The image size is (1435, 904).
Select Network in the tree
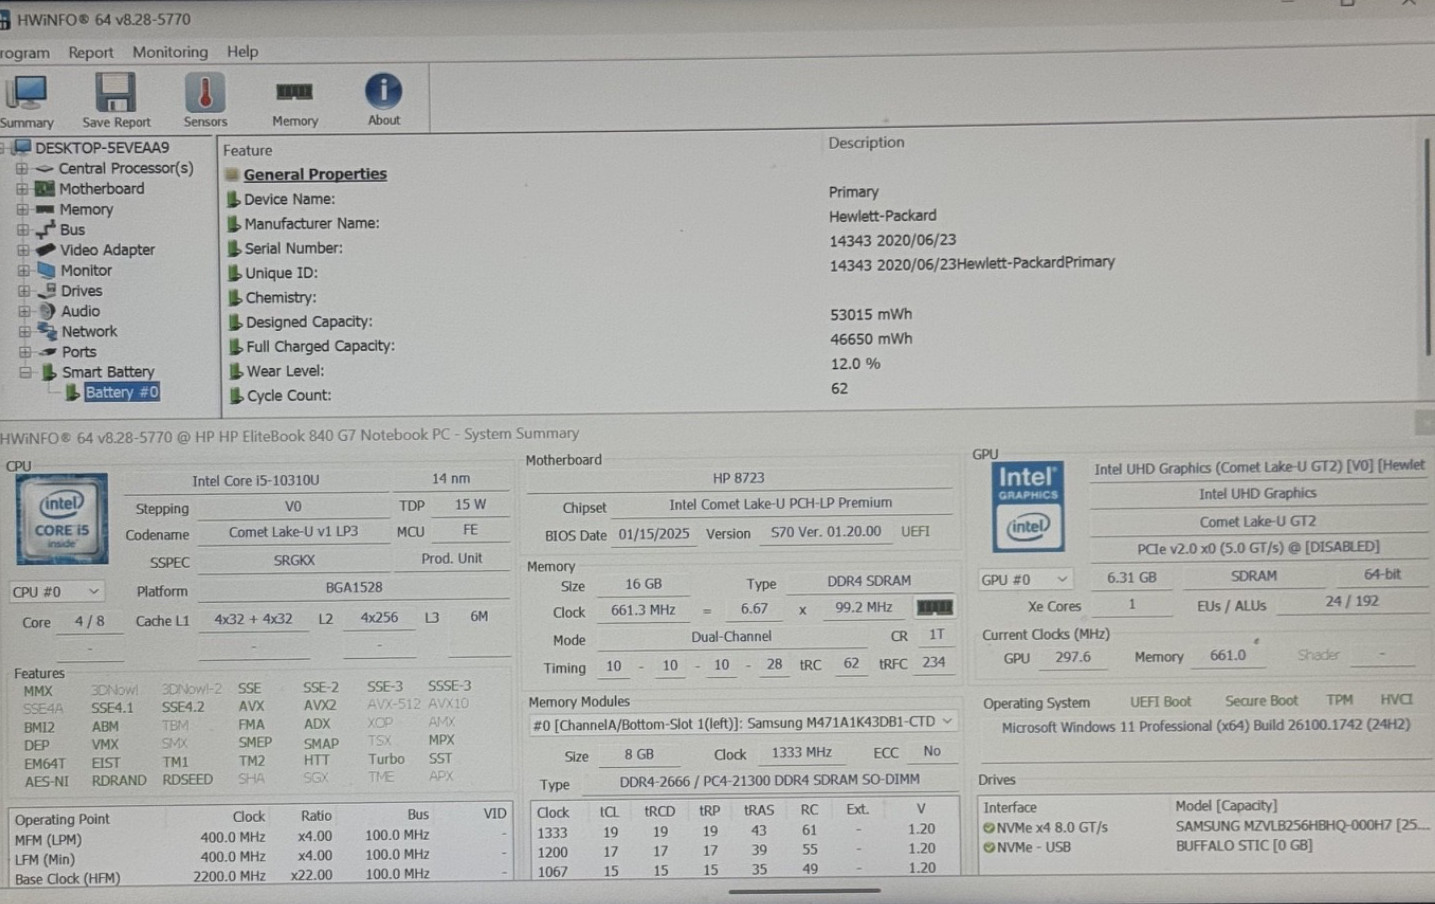click(89, 331)
